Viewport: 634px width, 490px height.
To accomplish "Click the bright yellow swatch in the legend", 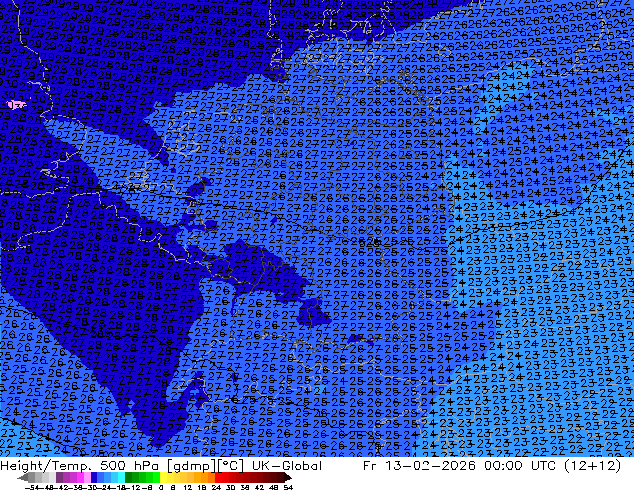I will tap(163, 477).
